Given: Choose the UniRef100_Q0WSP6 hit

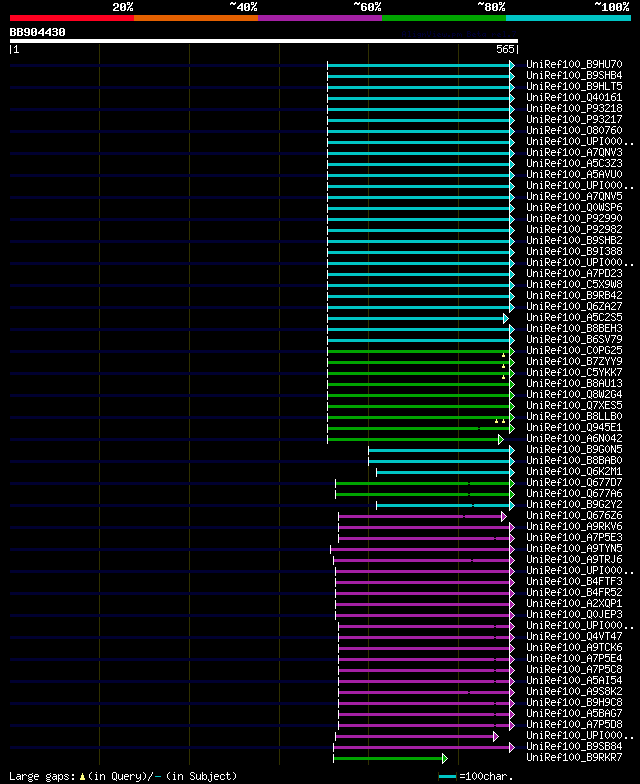Looking at the screenshot, I should (x=574, y=208).
